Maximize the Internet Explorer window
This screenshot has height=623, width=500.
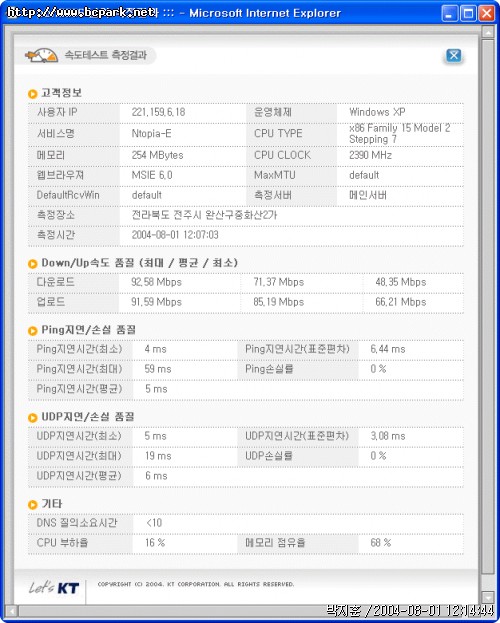[468, 14]
